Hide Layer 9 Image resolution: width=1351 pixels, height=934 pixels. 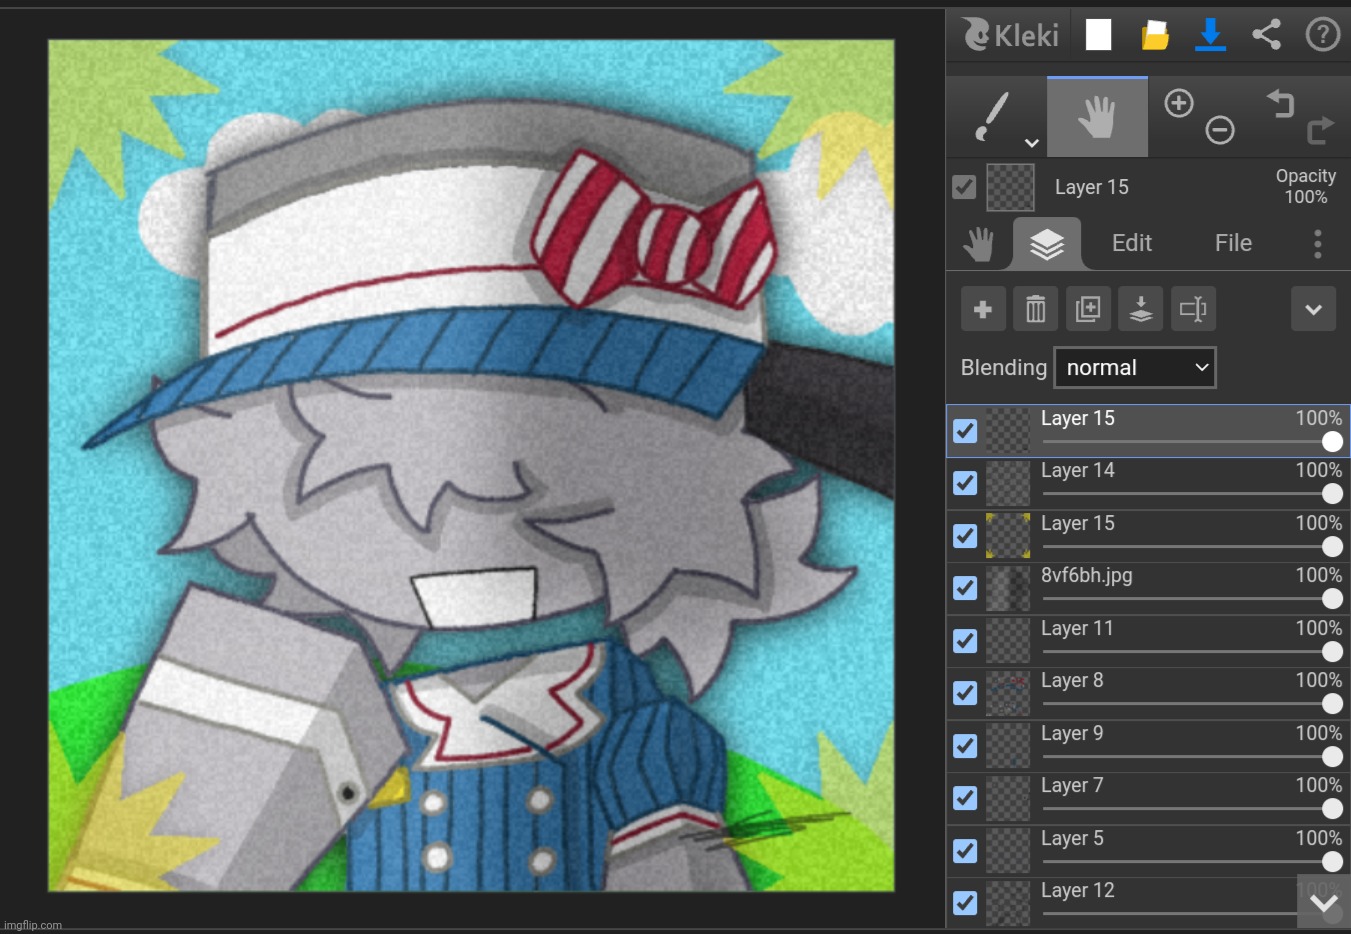click(x=965, y=746)
